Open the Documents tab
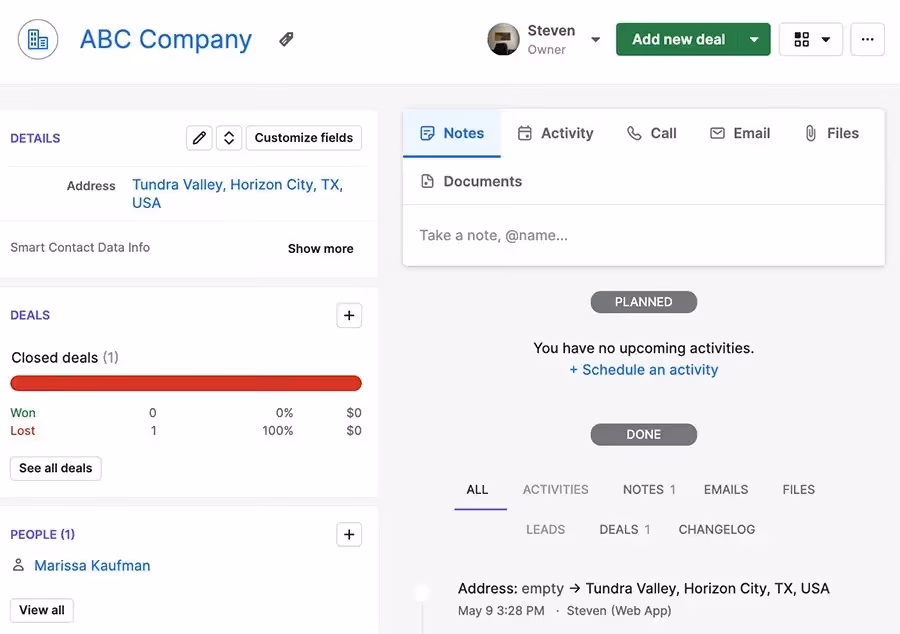The height and width of the screenshot is (634, 900). point(473,181)
